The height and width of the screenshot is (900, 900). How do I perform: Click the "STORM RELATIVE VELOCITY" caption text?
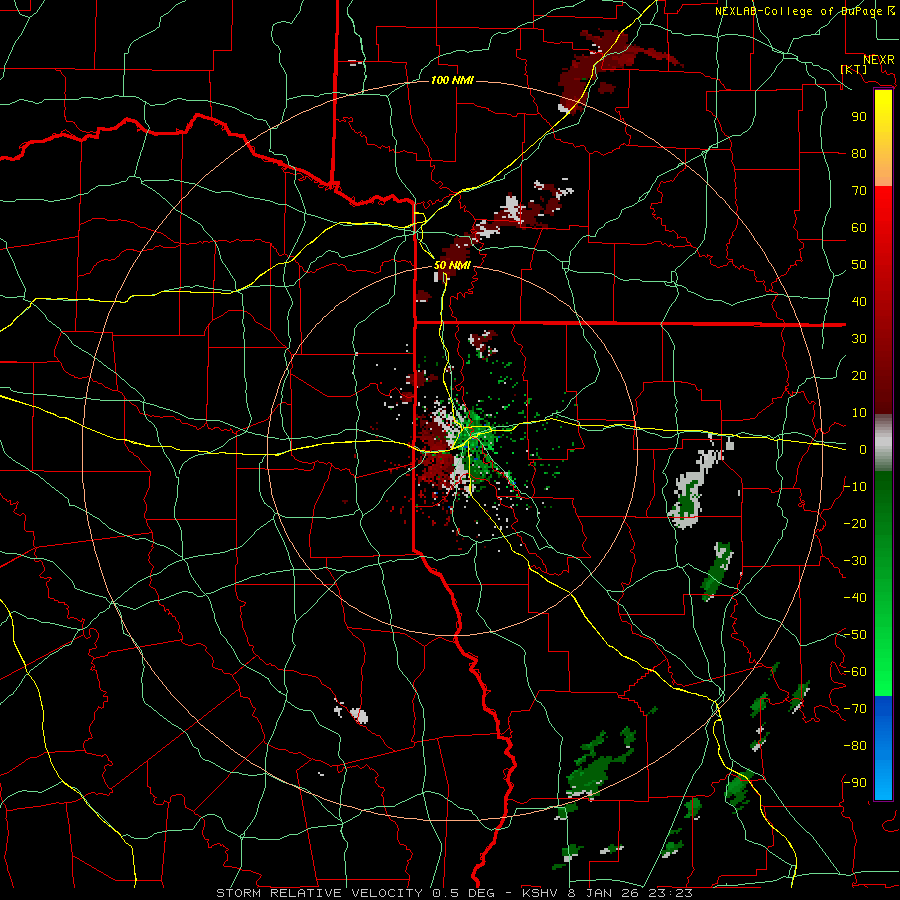tap(319, 893)
